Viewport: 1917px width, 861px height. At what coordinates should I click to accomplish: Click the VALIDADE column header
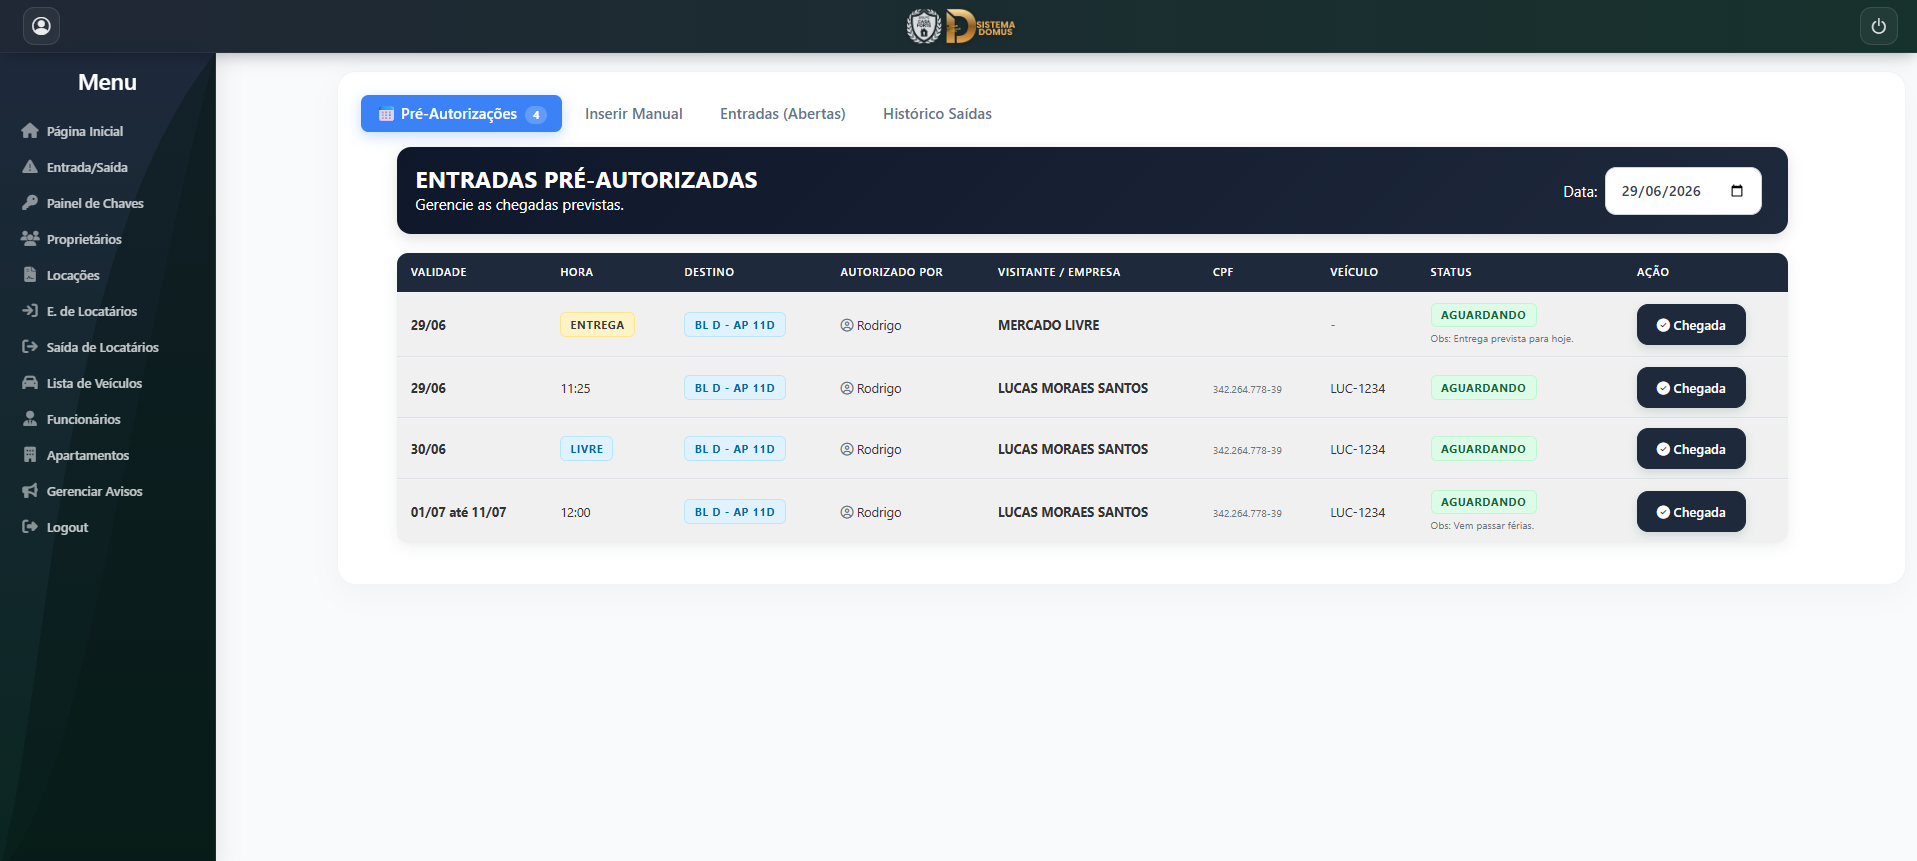tap(438, 272)
